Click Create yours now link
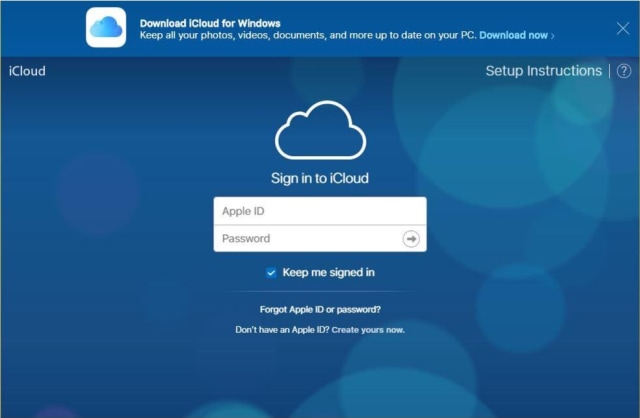This screenshot has height=418, width=640. click(x=368, y=330)
